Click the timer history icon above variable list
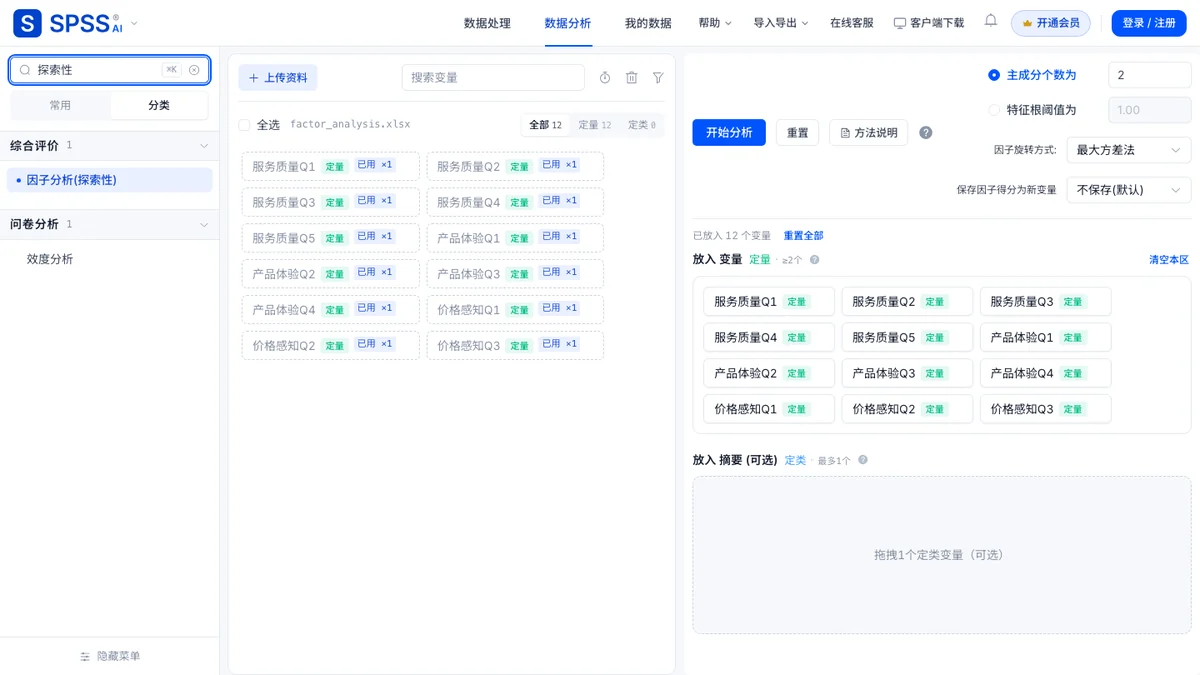1200x675 pixels. click(x=605, y=78)
